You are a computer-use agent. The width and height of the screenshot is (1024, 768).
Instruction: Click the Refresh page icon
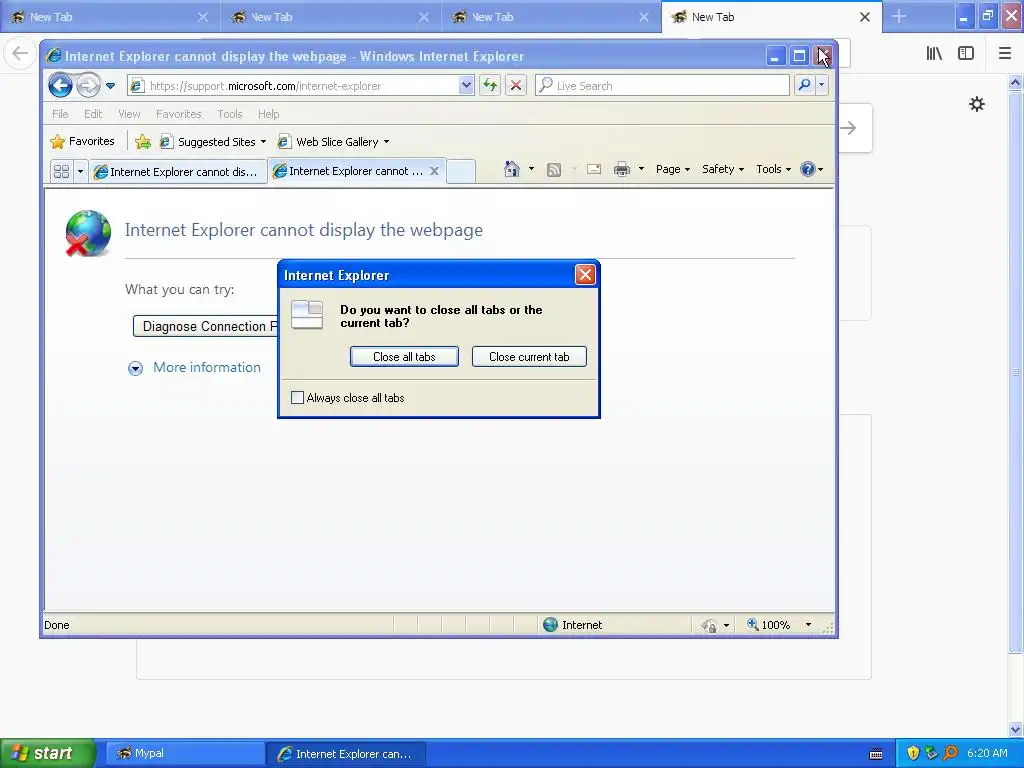[490, 86]
